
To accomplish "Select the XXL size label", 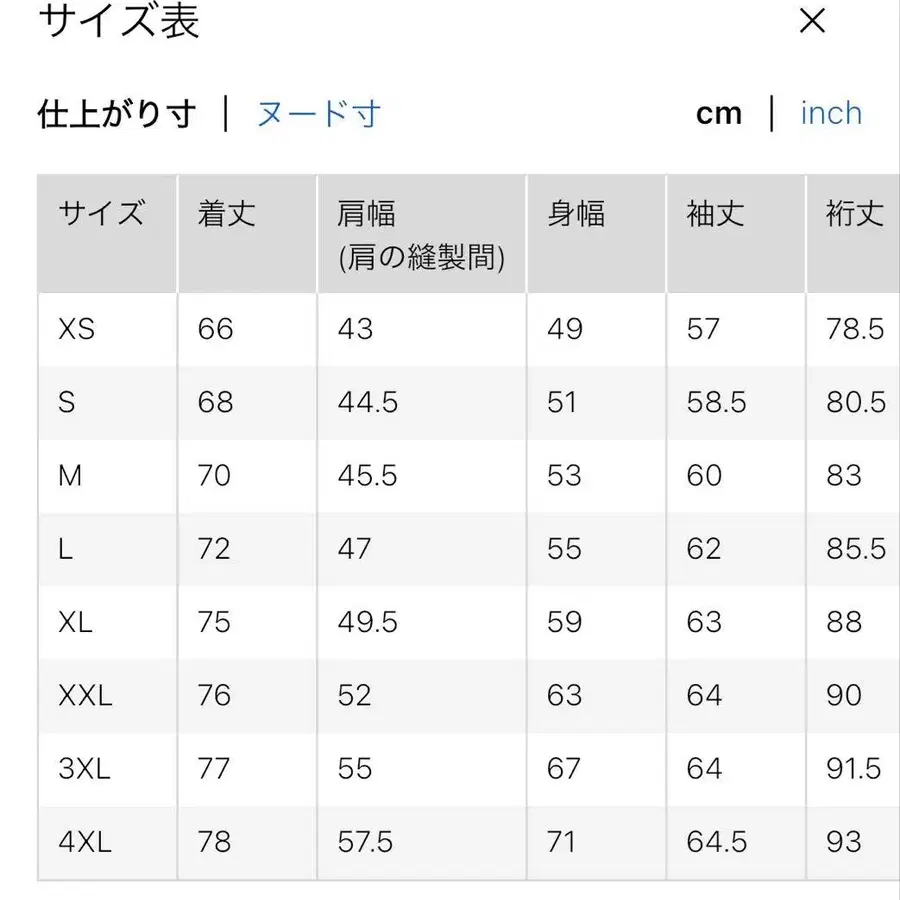I will point(83,695).
